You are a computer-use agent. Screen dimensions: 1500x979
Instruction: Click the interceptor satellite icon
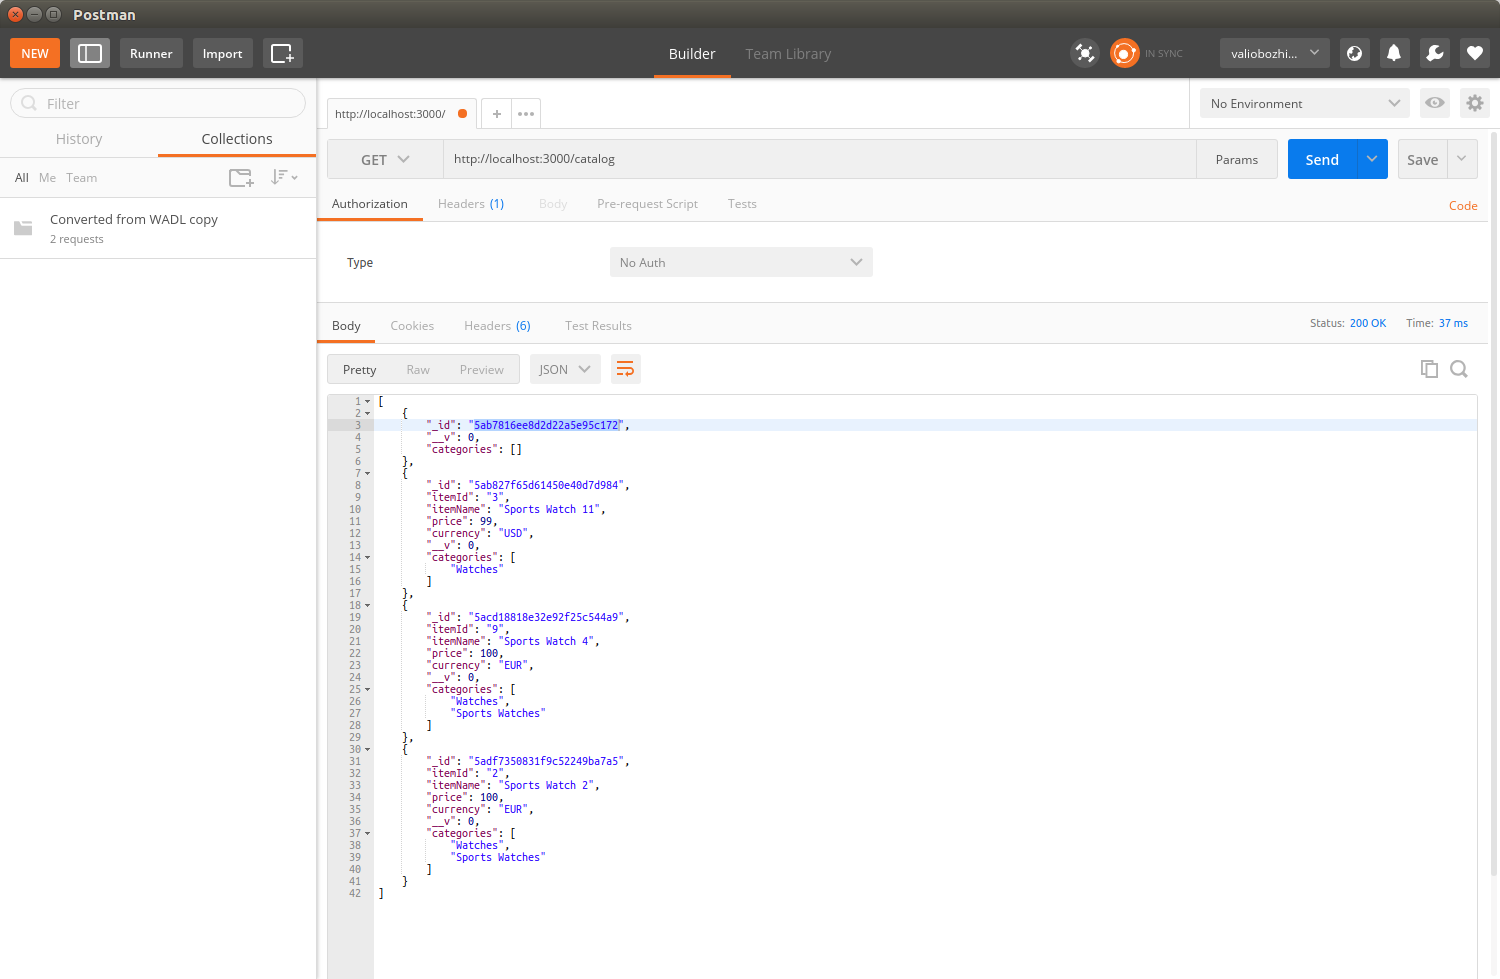pos(1085,54)
